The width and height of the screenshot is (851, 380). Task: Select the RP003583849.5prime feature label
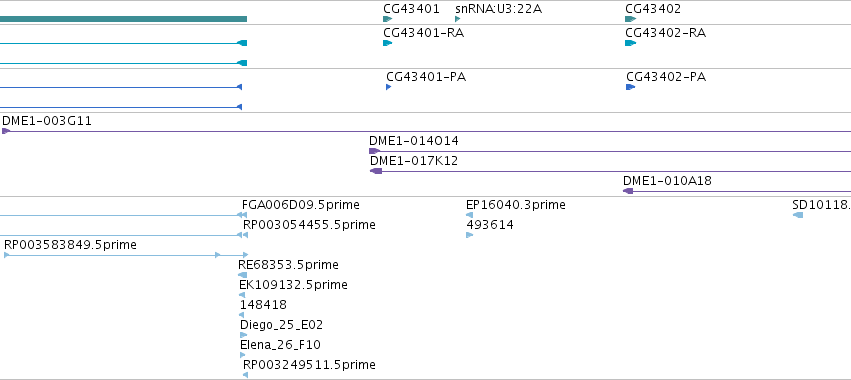[70, 245]
